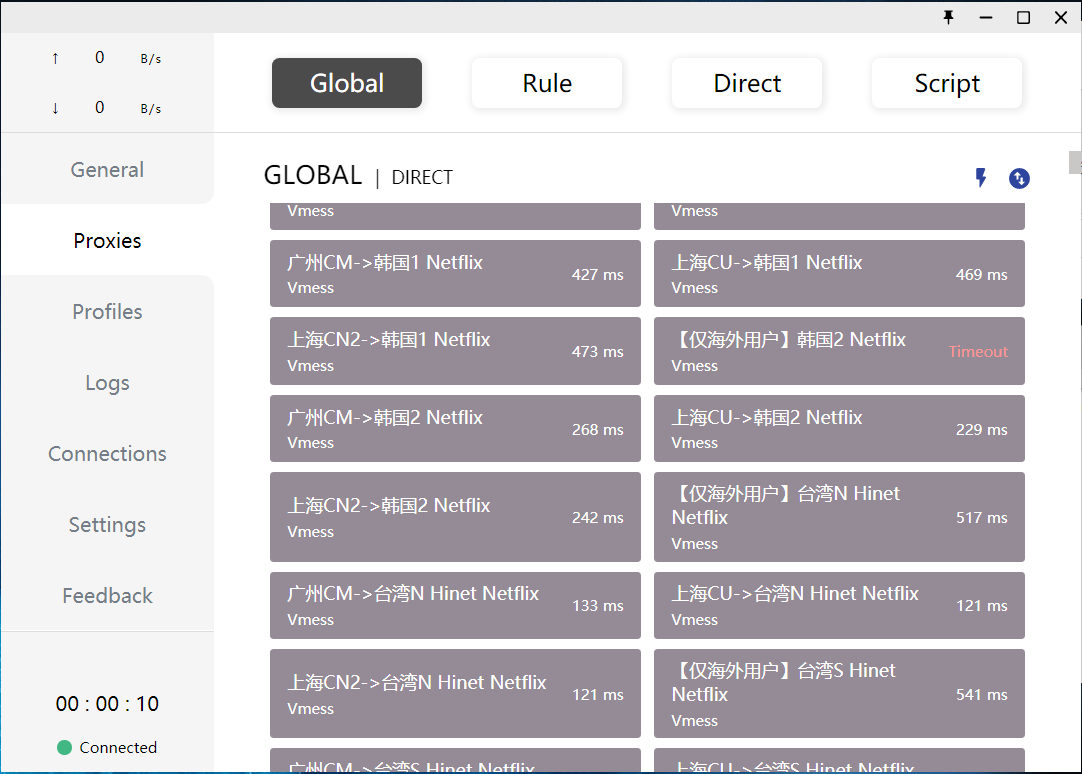Switch to Rule proxy mode
This screenshot has width=1082, height=774.
pyautogui.click(x=547, y=83)
